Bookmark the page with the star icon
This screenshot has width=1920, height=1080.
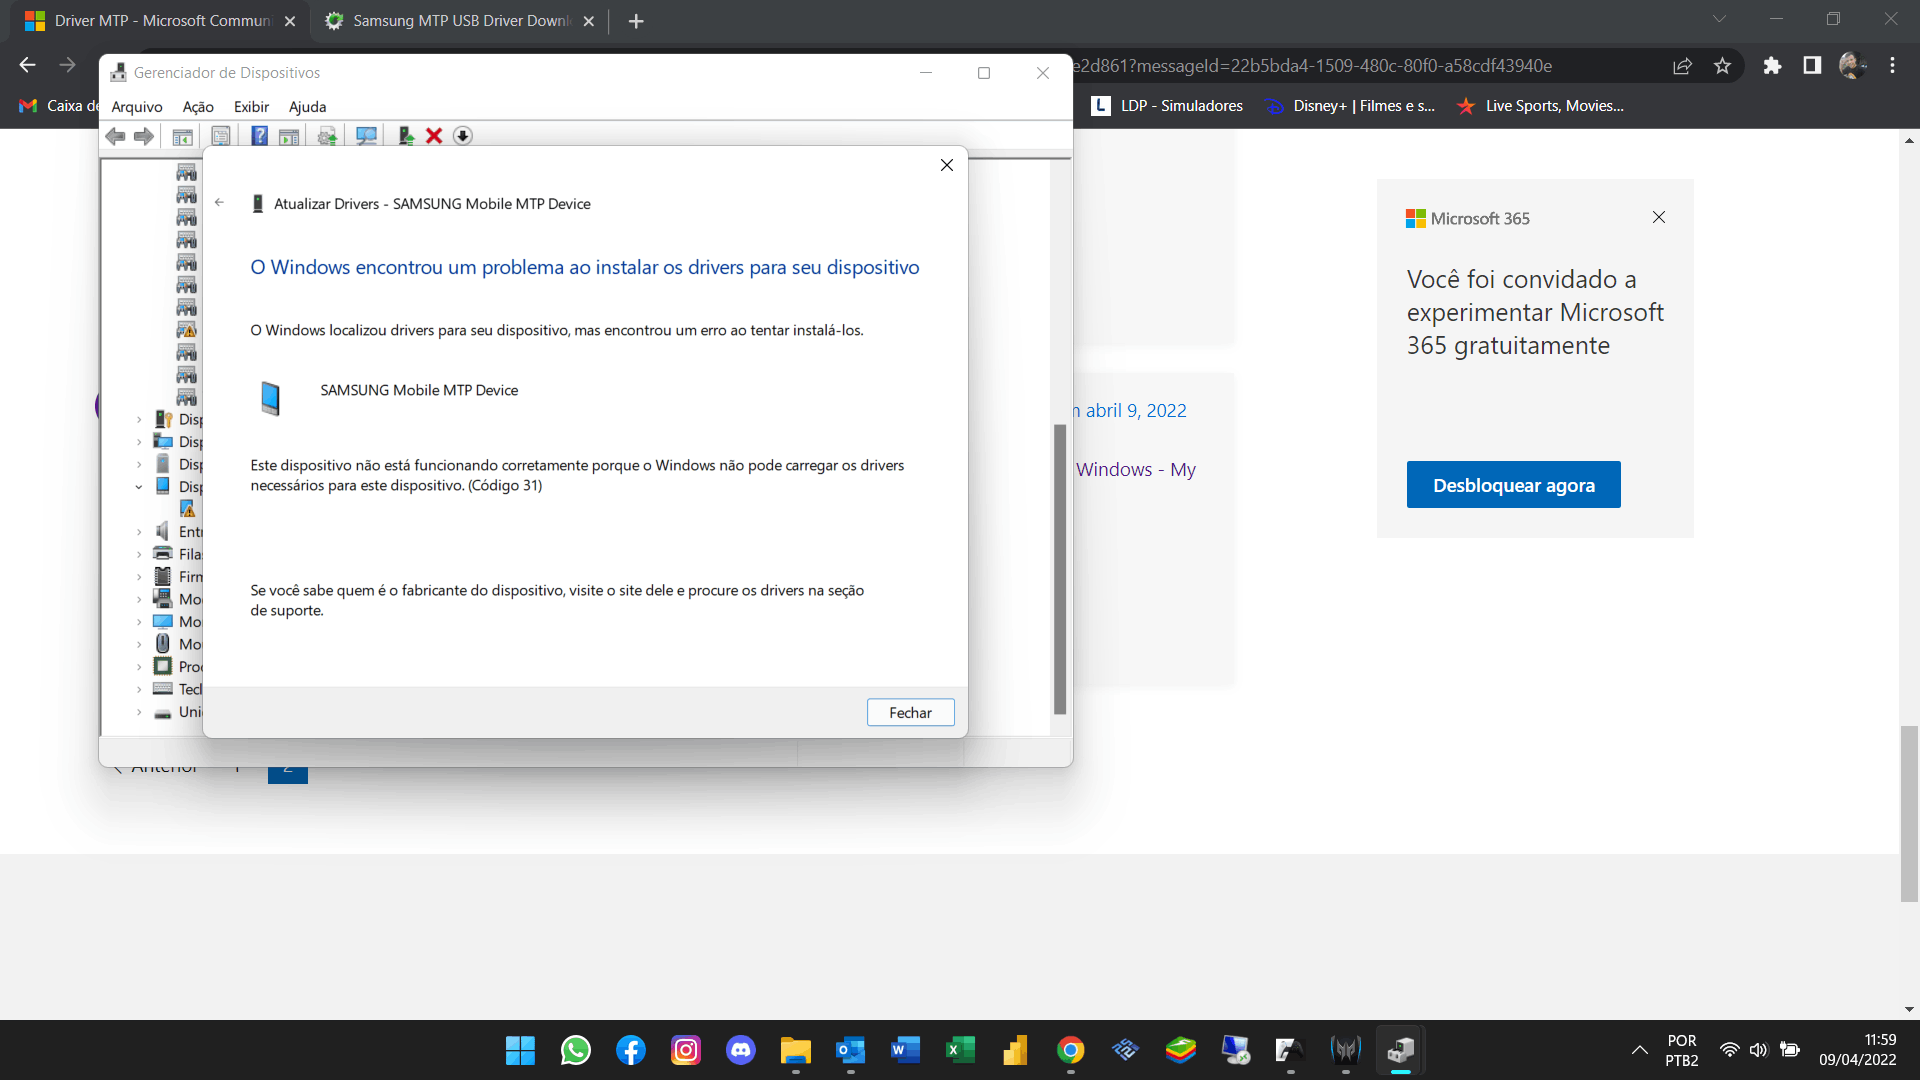1722,66
